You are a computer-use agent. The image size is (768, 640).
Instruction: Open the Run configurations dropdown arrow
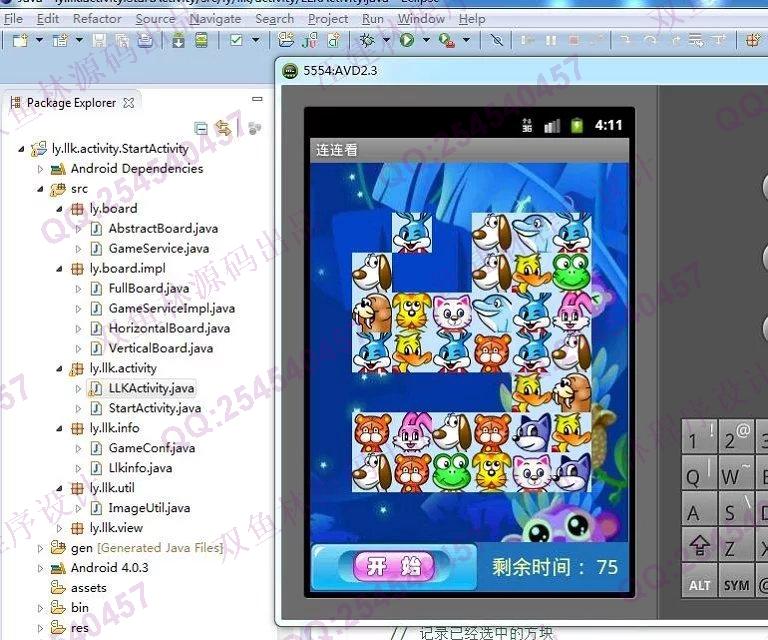point(426,40)
